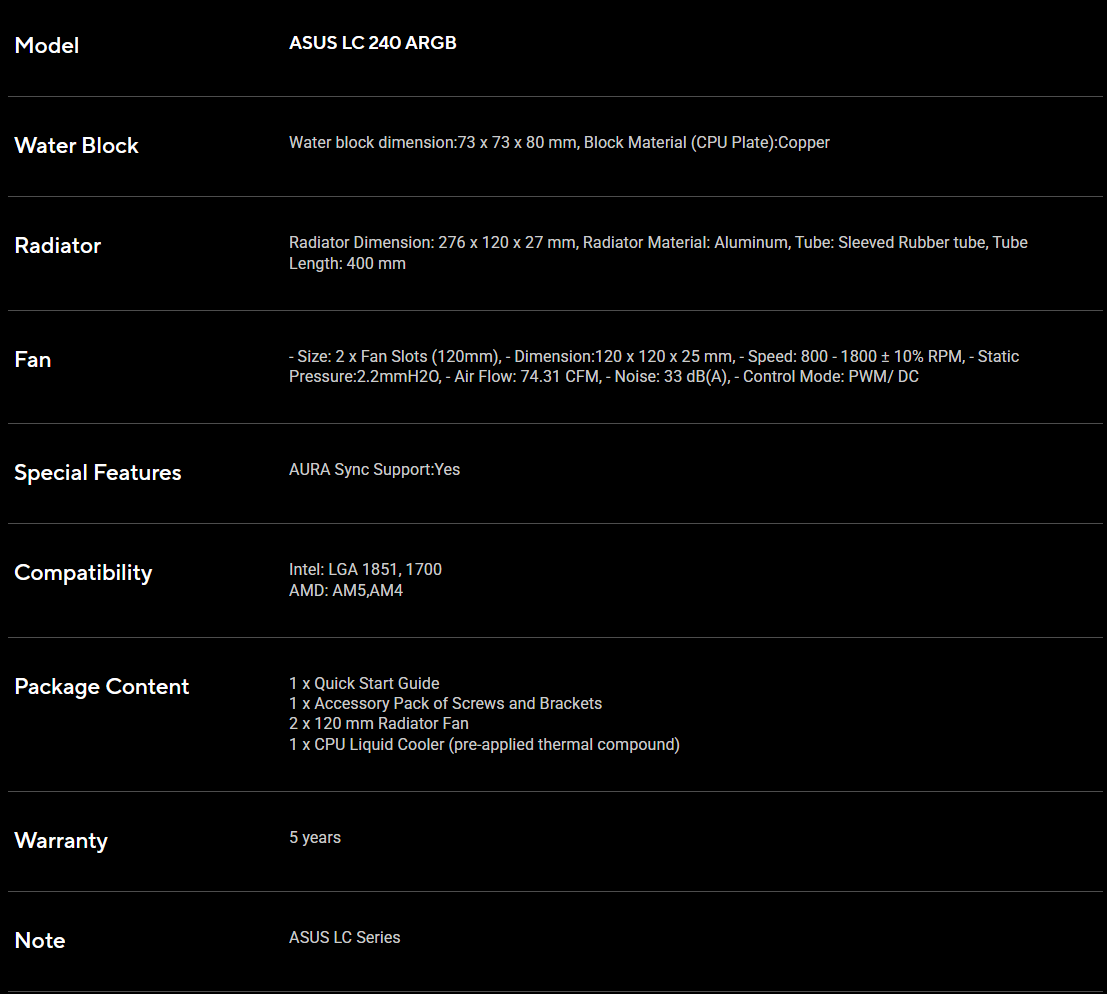Click the Fan section label
1107x994 pixels.
click(x=32, y=359)
